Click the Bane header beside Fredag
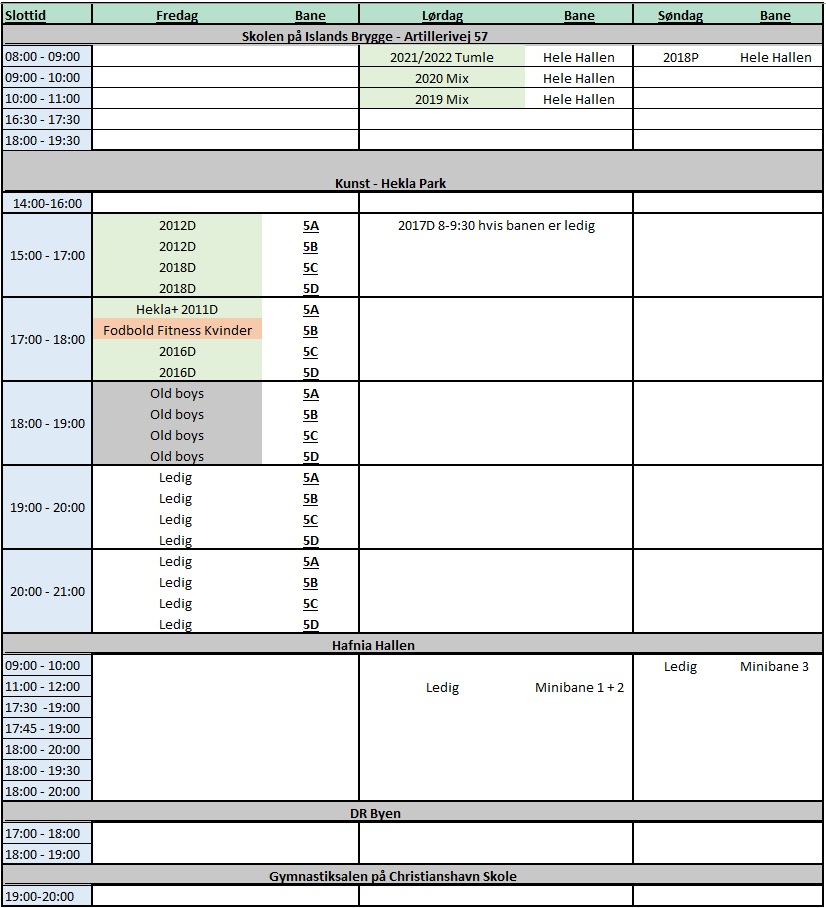Viewport: 826px width, 908px height. click(x=310, y=16)
